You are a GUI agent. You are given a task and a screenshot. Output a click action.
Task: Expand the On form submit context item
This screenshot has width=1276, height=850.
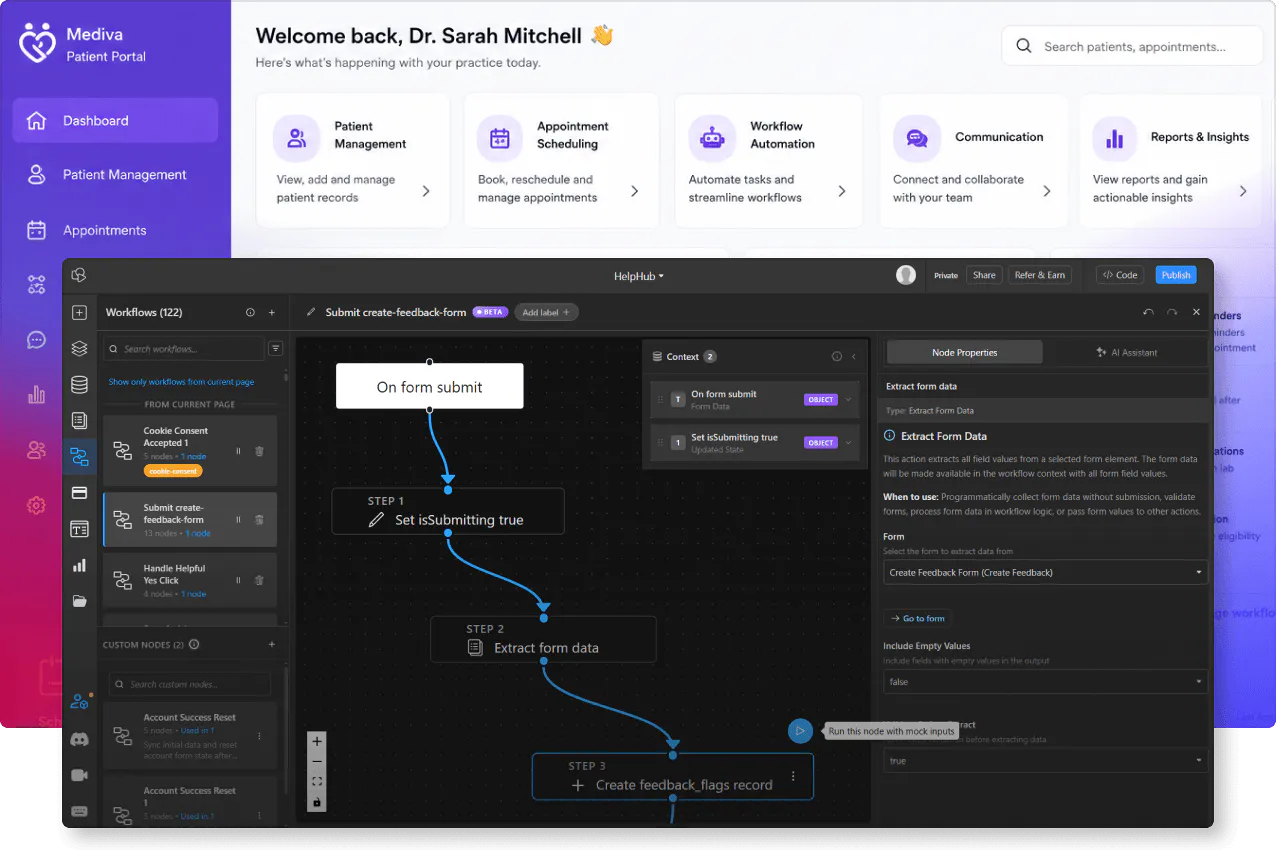[x=848, y=400]
